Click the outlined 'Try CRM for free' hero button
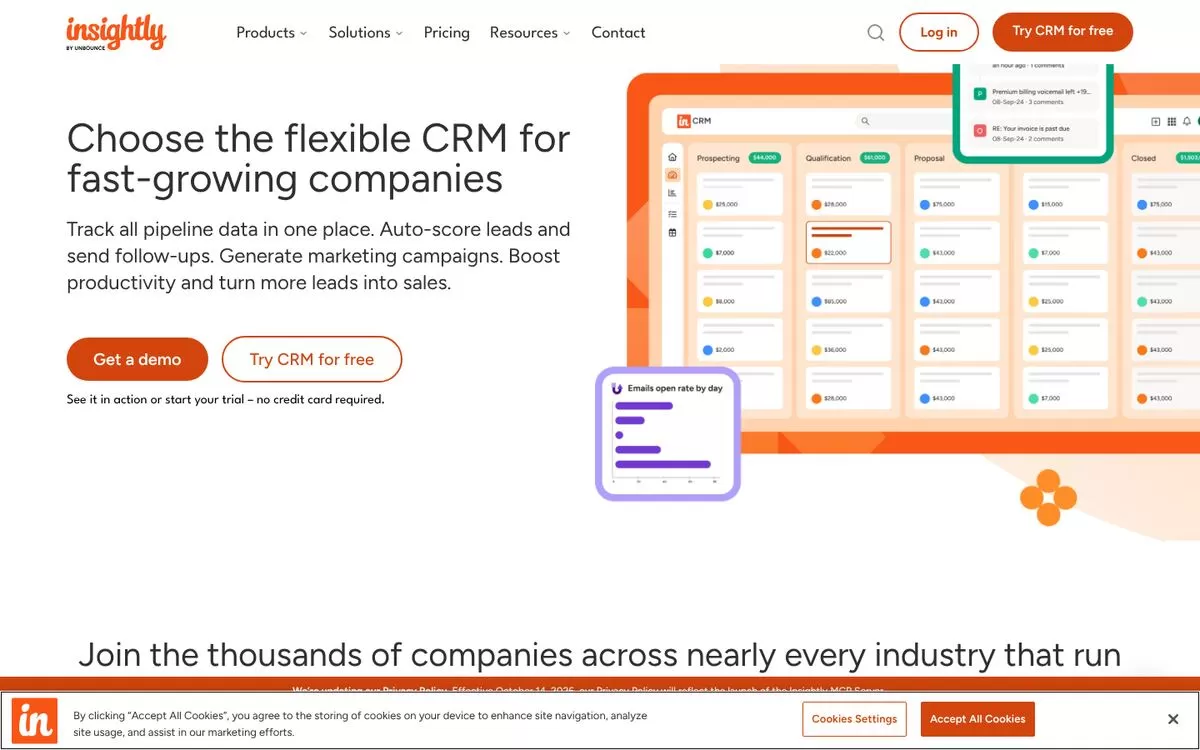Viewport: 1200px width, 750px height. (312, 359)
